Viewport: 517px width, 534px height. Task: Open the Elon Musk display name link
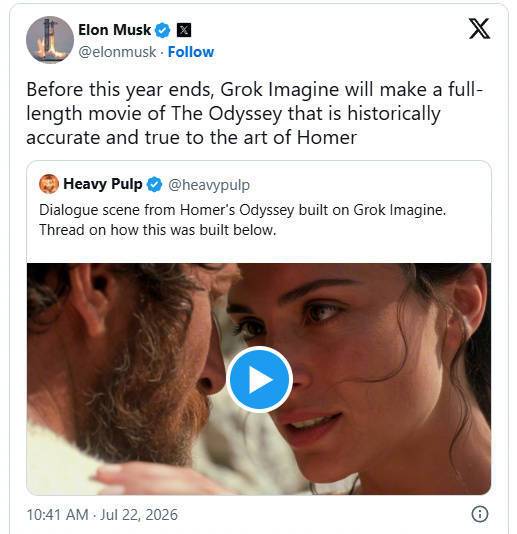[x=114, y=30]
